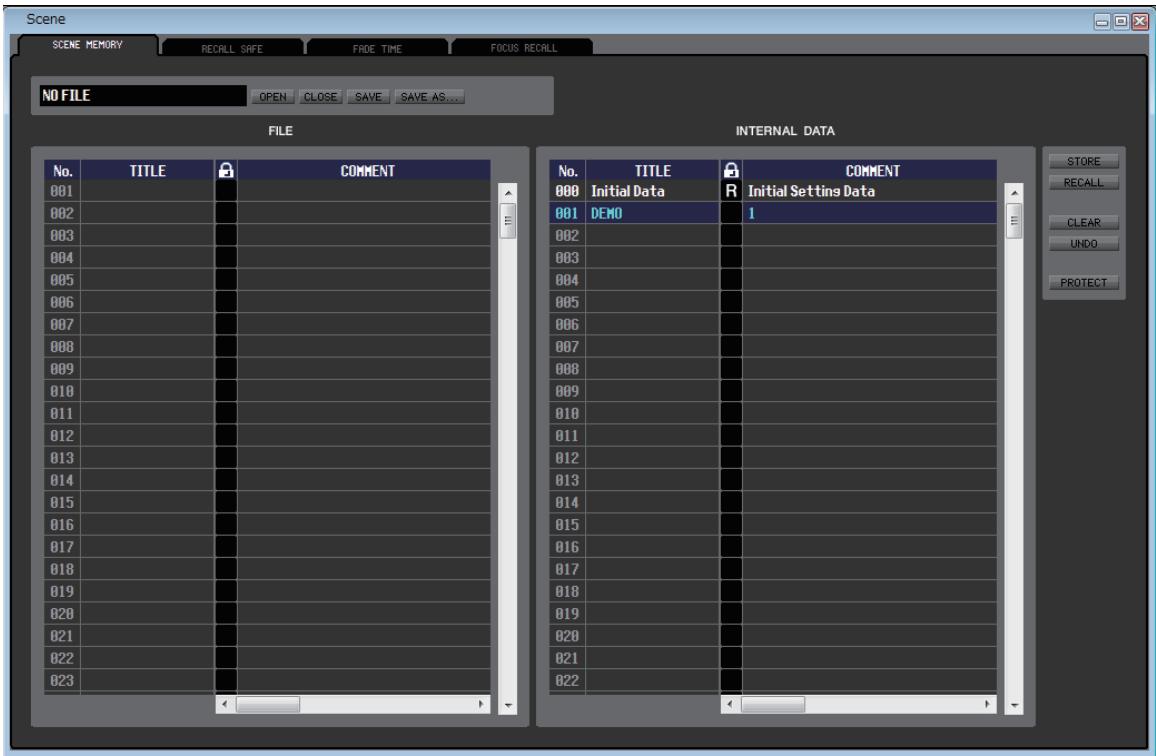This screenshot has height=756, width=1156.
Task: Select FILE scene number 008
Action: (62, 347)
